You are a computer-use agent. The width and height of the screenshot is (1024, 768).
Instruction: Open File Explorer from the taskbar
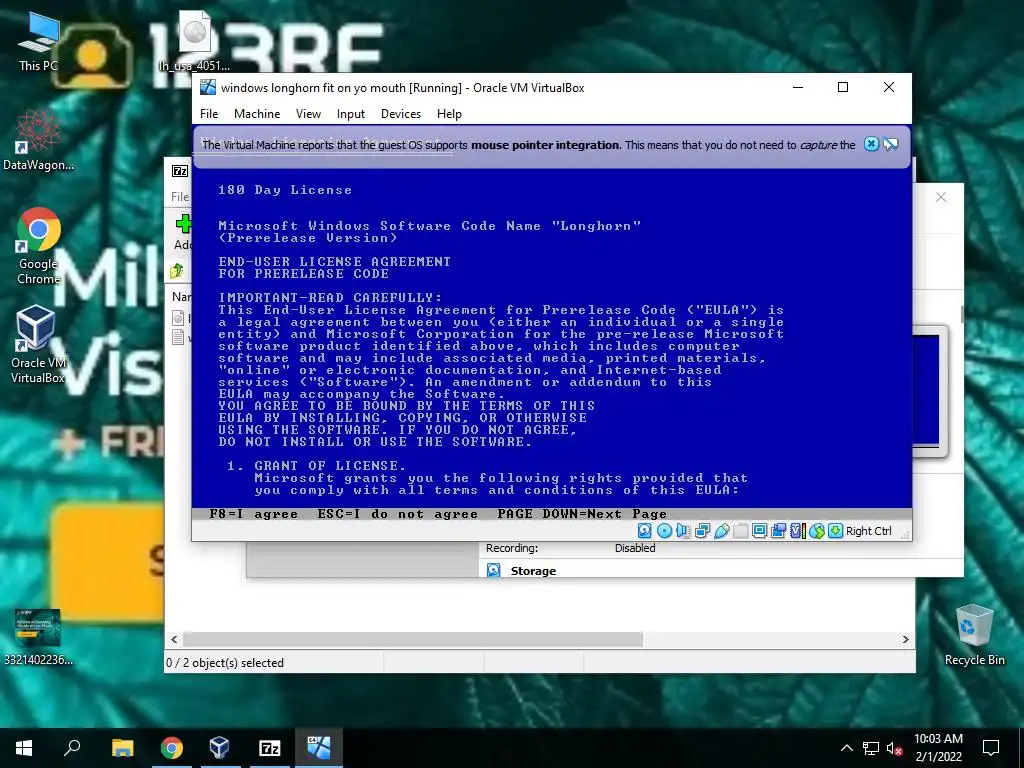[x=122, y=748]
